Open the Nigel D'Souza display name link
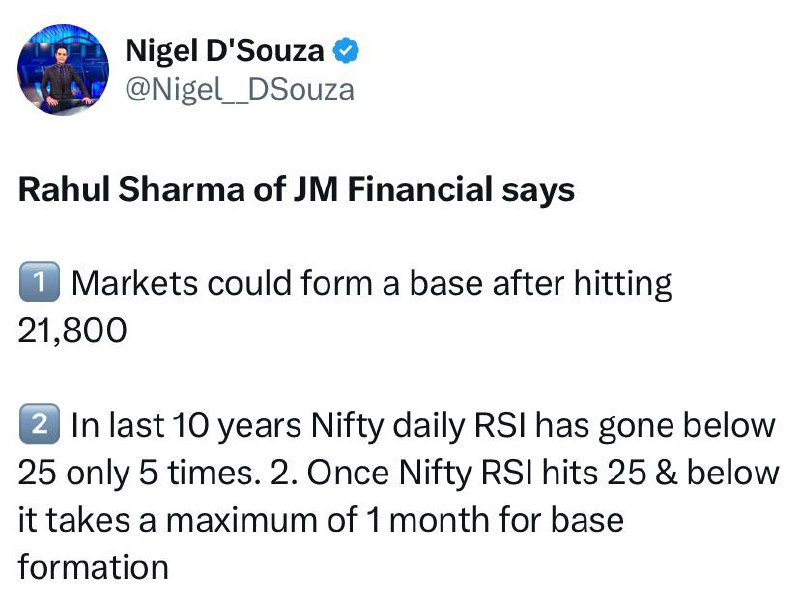Viewport: 800px width, 604px height. tap(224, 51)
